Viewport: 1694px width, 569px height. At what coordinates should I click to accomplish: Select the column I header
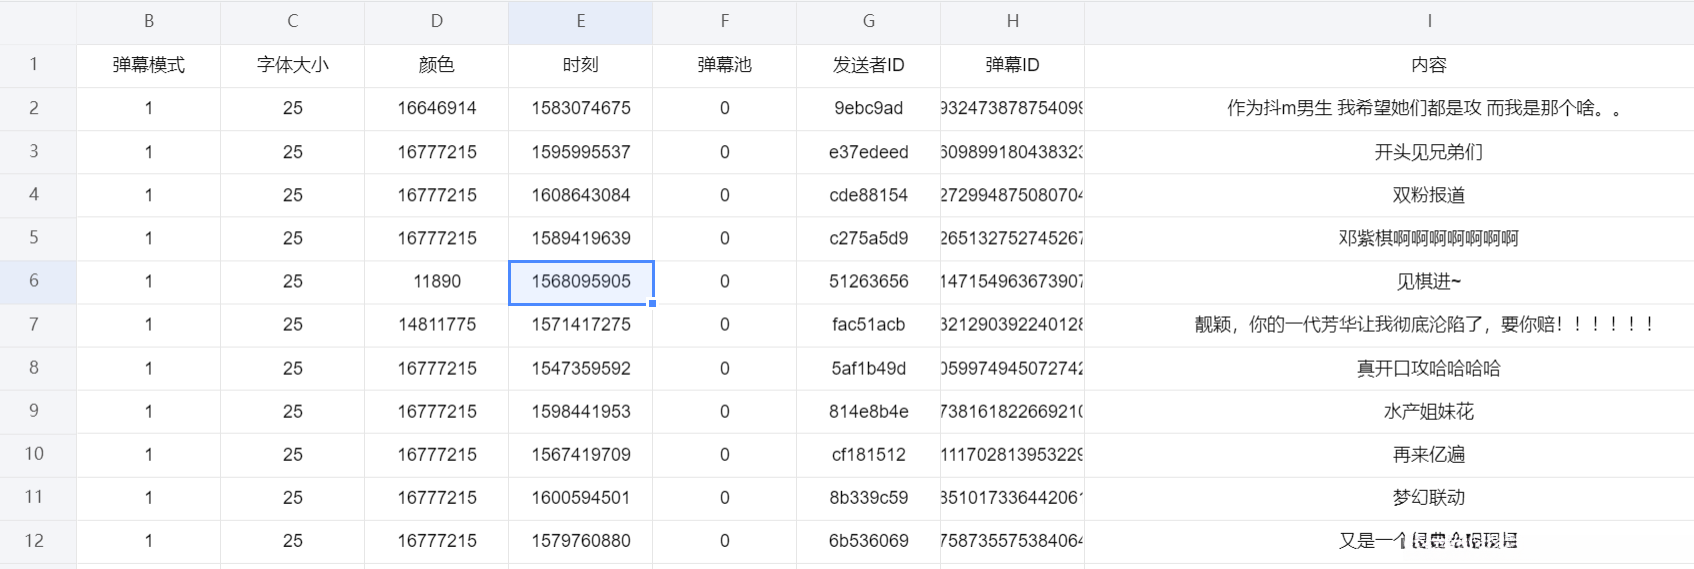coord(1428,21)
